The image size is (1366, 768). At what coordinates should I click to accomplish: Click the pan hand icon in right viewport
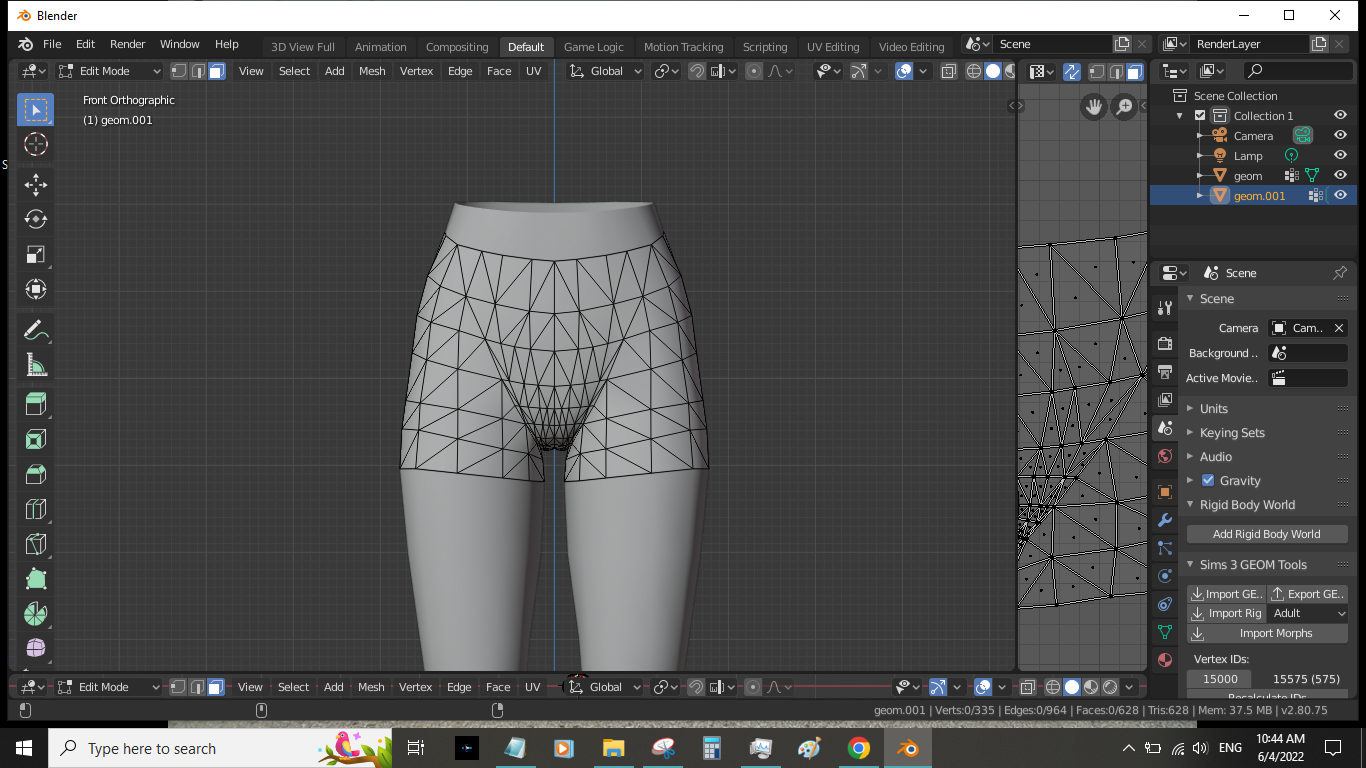pyautogui.click(x=1094, y=107)
